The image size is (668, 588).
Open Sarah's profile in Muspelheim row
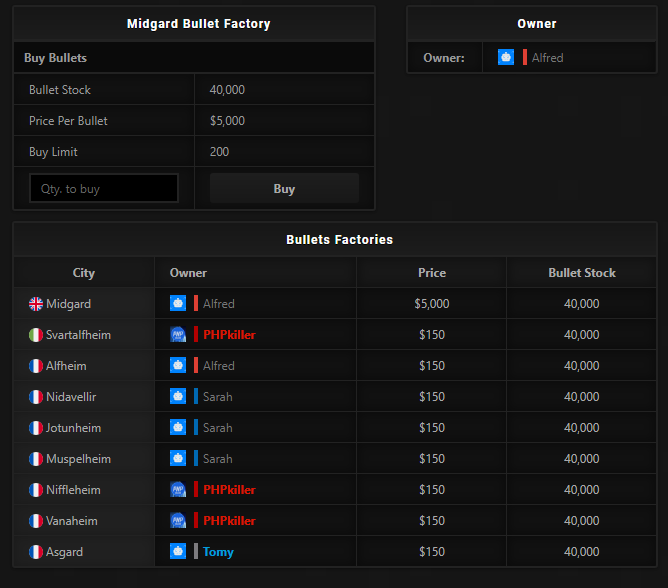point(217,459)
